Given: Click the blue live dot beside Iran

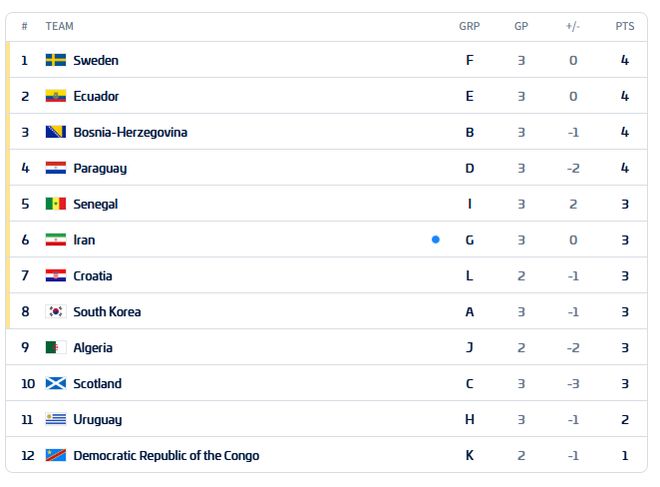Looking at the screenshot, I should [x=436, y=240].
